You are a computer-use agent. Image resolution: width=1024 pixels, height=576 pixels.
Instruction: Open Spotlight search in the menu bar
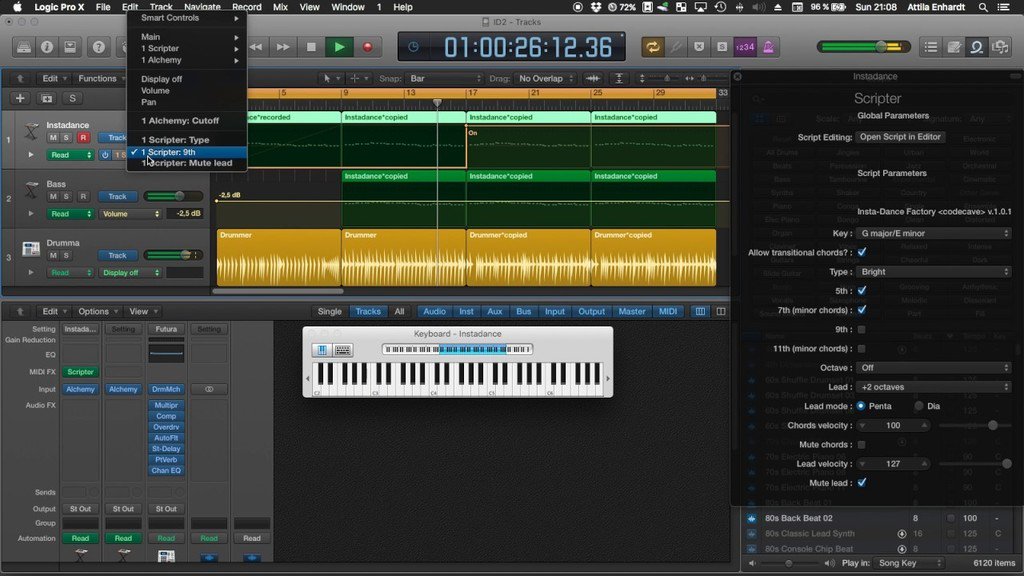click(x=983, y=7)
